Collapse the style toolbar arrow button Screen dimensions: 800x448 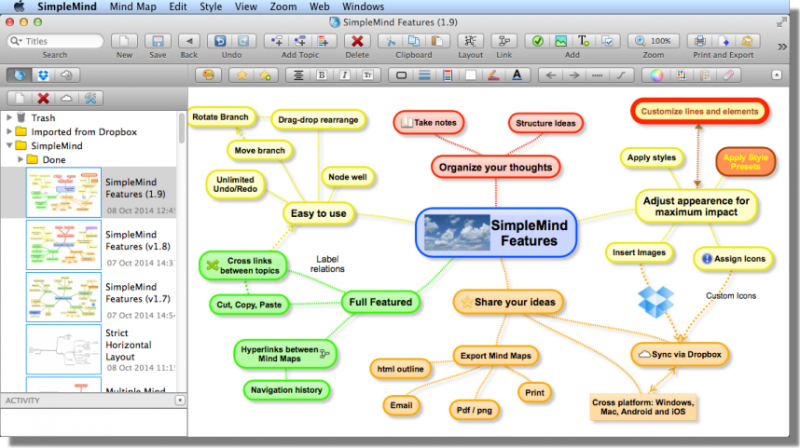click(776, 75)
